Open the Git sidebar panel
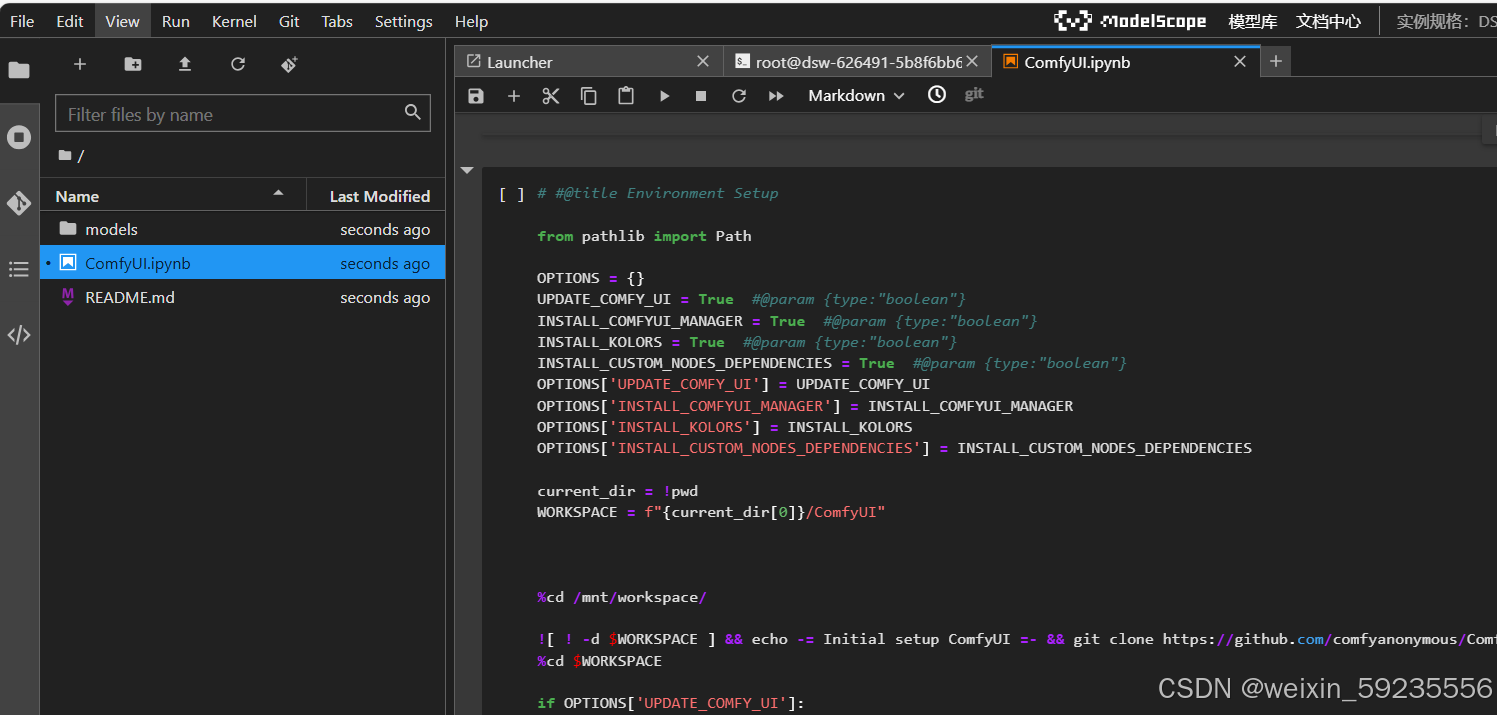The image size is (1497, 715). [x=19, y=203]
